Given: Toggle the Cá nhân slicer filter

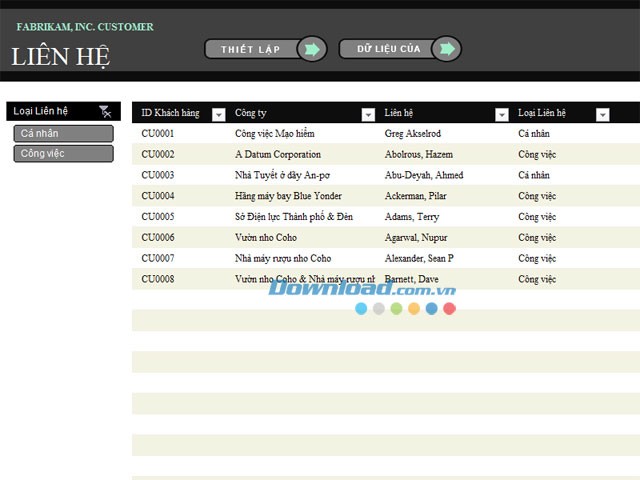Looking at the screenshot, I should pos(63,133).
